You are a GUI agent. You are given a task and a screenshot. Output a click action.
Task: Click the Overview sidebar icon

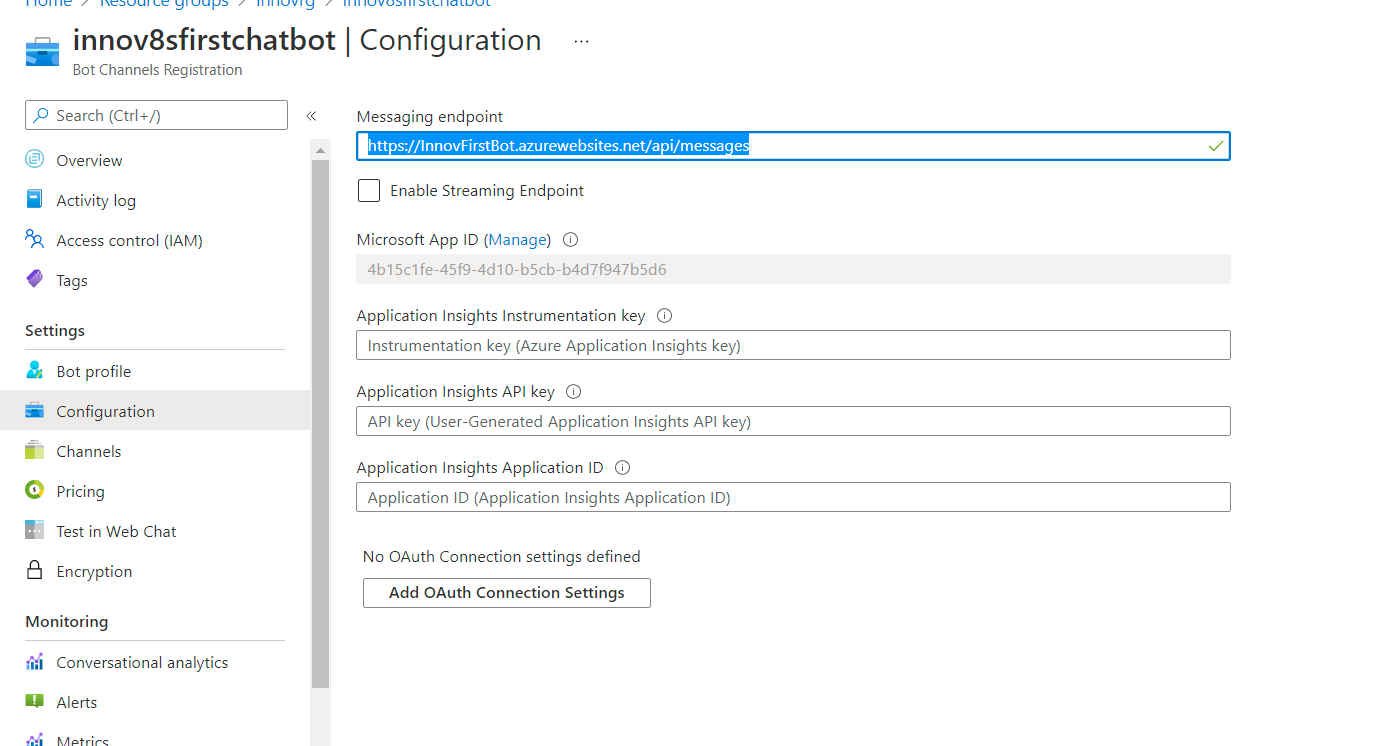pos(35,160)
